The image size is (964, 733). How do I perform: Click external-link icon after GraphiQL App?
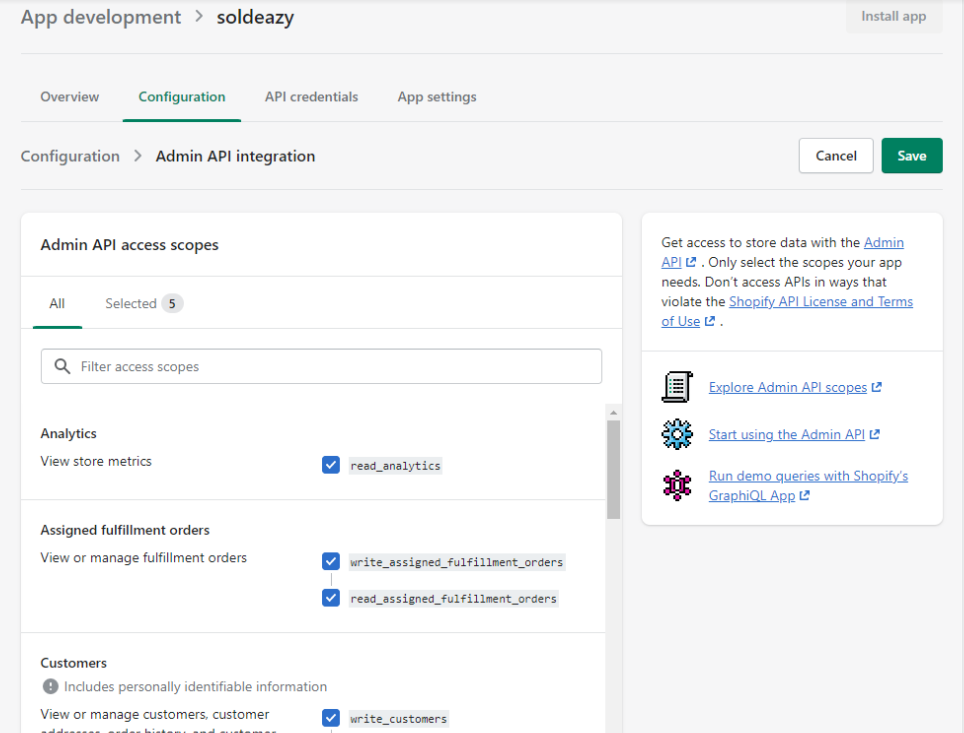click(804, 496)
